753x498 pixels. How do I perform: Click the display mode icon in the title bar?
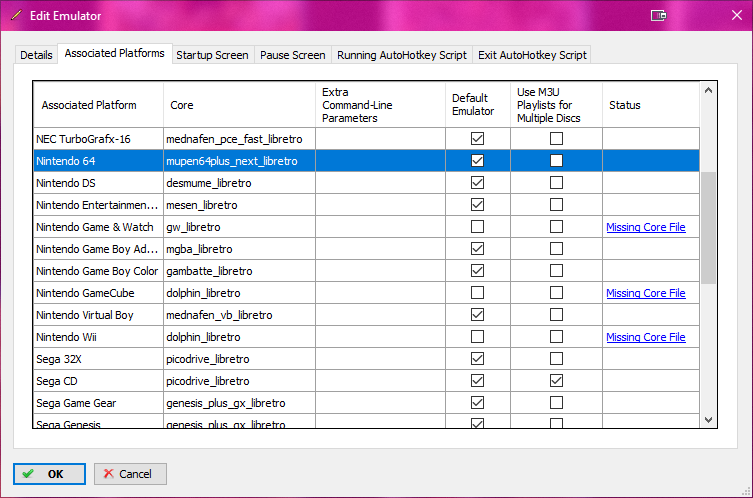[x=658, y=15]
